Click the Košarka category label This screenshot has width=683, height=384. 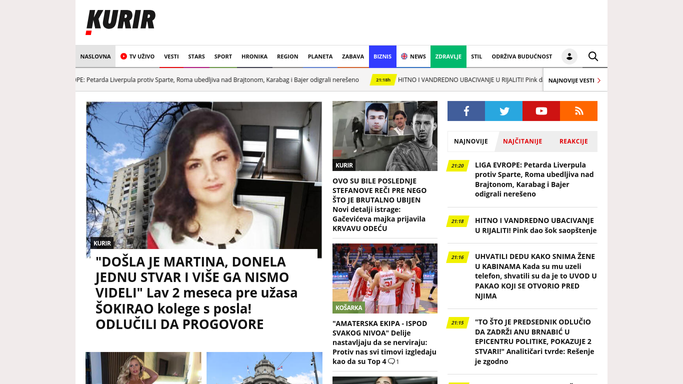(x=348, y=307)
